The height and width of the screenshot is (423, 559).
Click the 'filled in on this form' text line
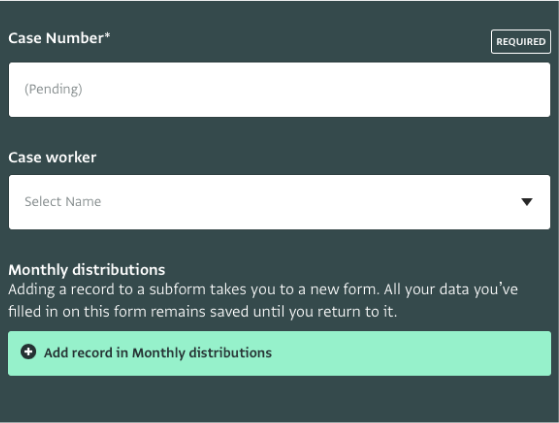[202, 312]
